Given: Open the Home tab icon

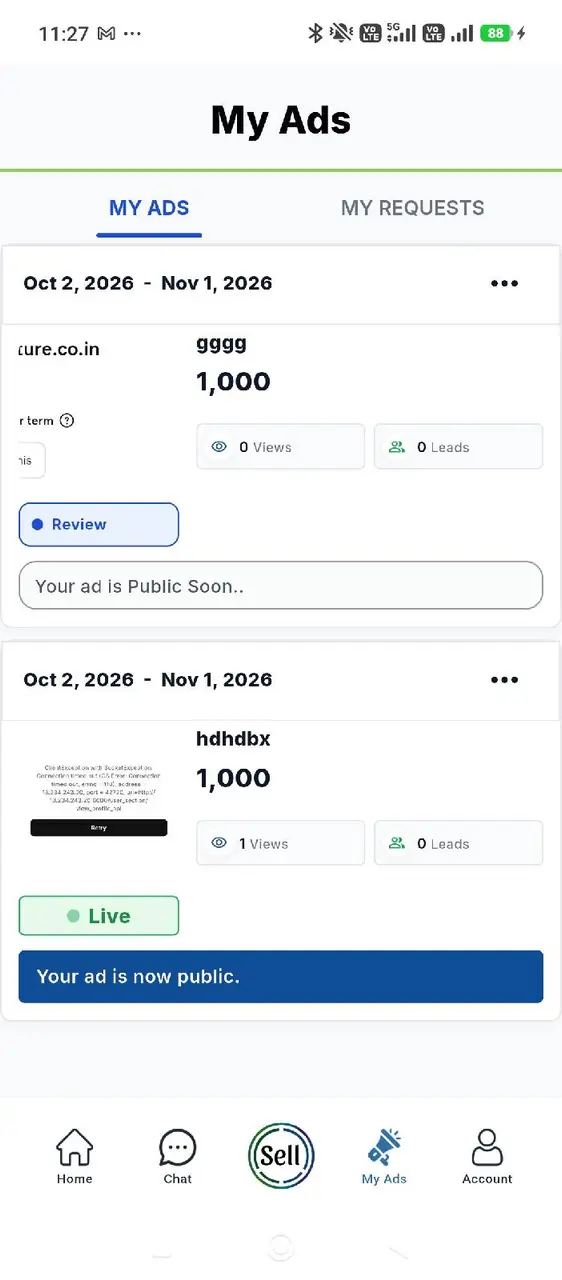Looking at the screenshot, I should 74,1147.
